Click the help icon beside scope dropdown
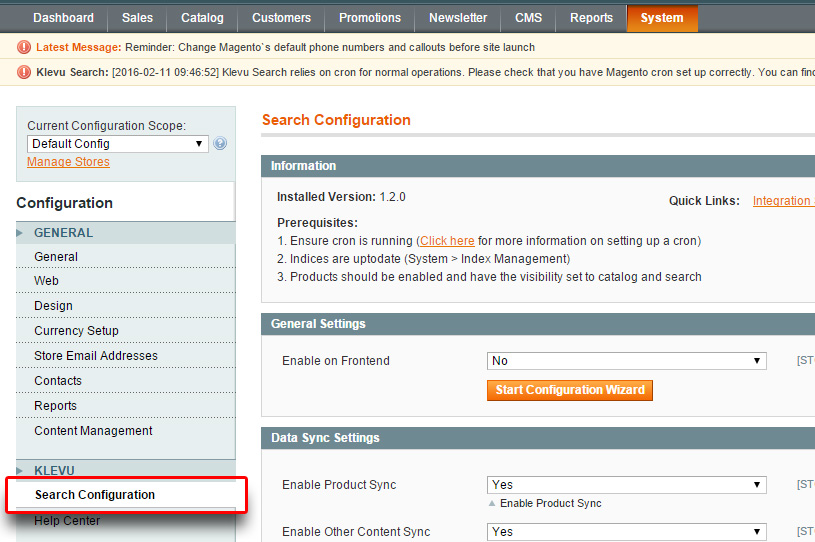Screen dimensions: 815x542 click(220, 144)
